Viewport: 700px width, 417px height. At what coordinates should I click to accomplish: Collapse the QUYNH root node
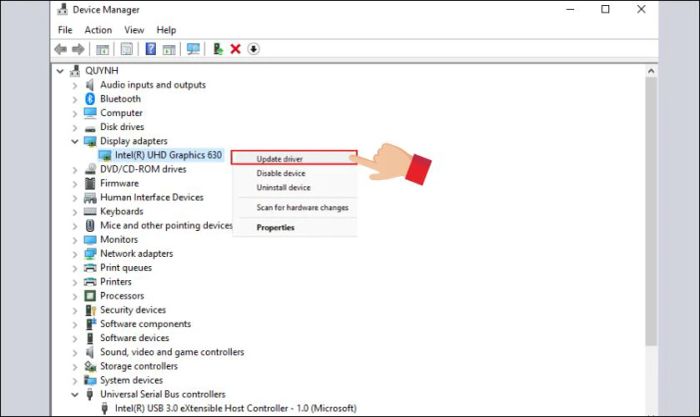(60, 71)
